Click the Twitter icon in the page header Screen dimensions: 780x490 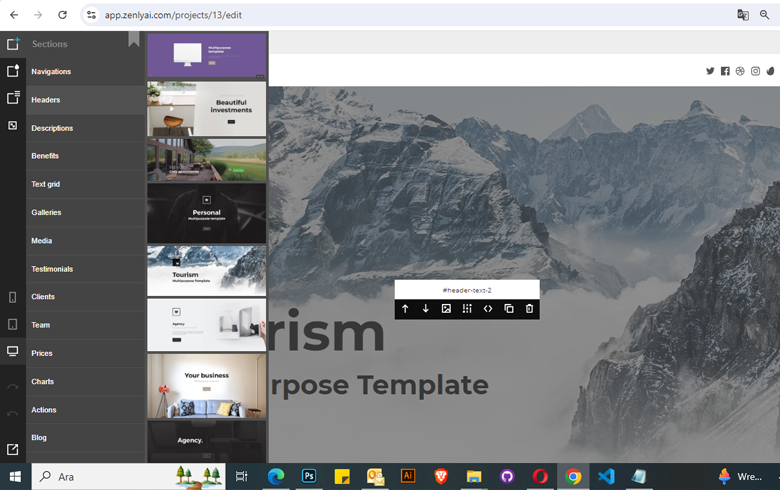710,71
